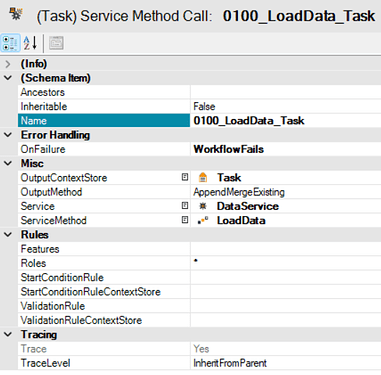Click the Tracing category header
The height and width of the screenshot is (375, 381).
pyautogui.click(x=39, y=334)
